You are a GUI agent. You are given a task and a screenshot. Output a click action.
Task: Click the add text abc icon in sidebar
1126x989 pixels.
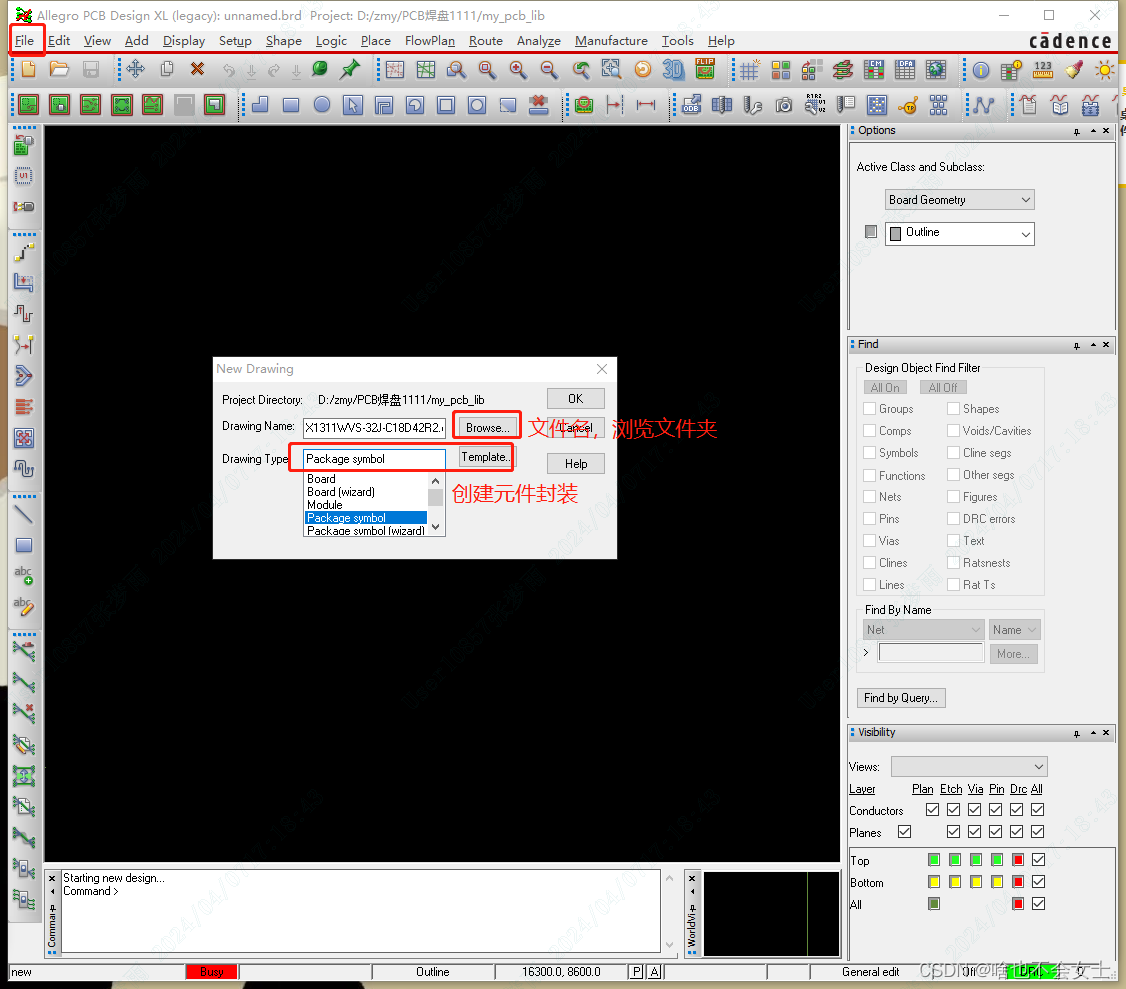(x=24, y=575)
